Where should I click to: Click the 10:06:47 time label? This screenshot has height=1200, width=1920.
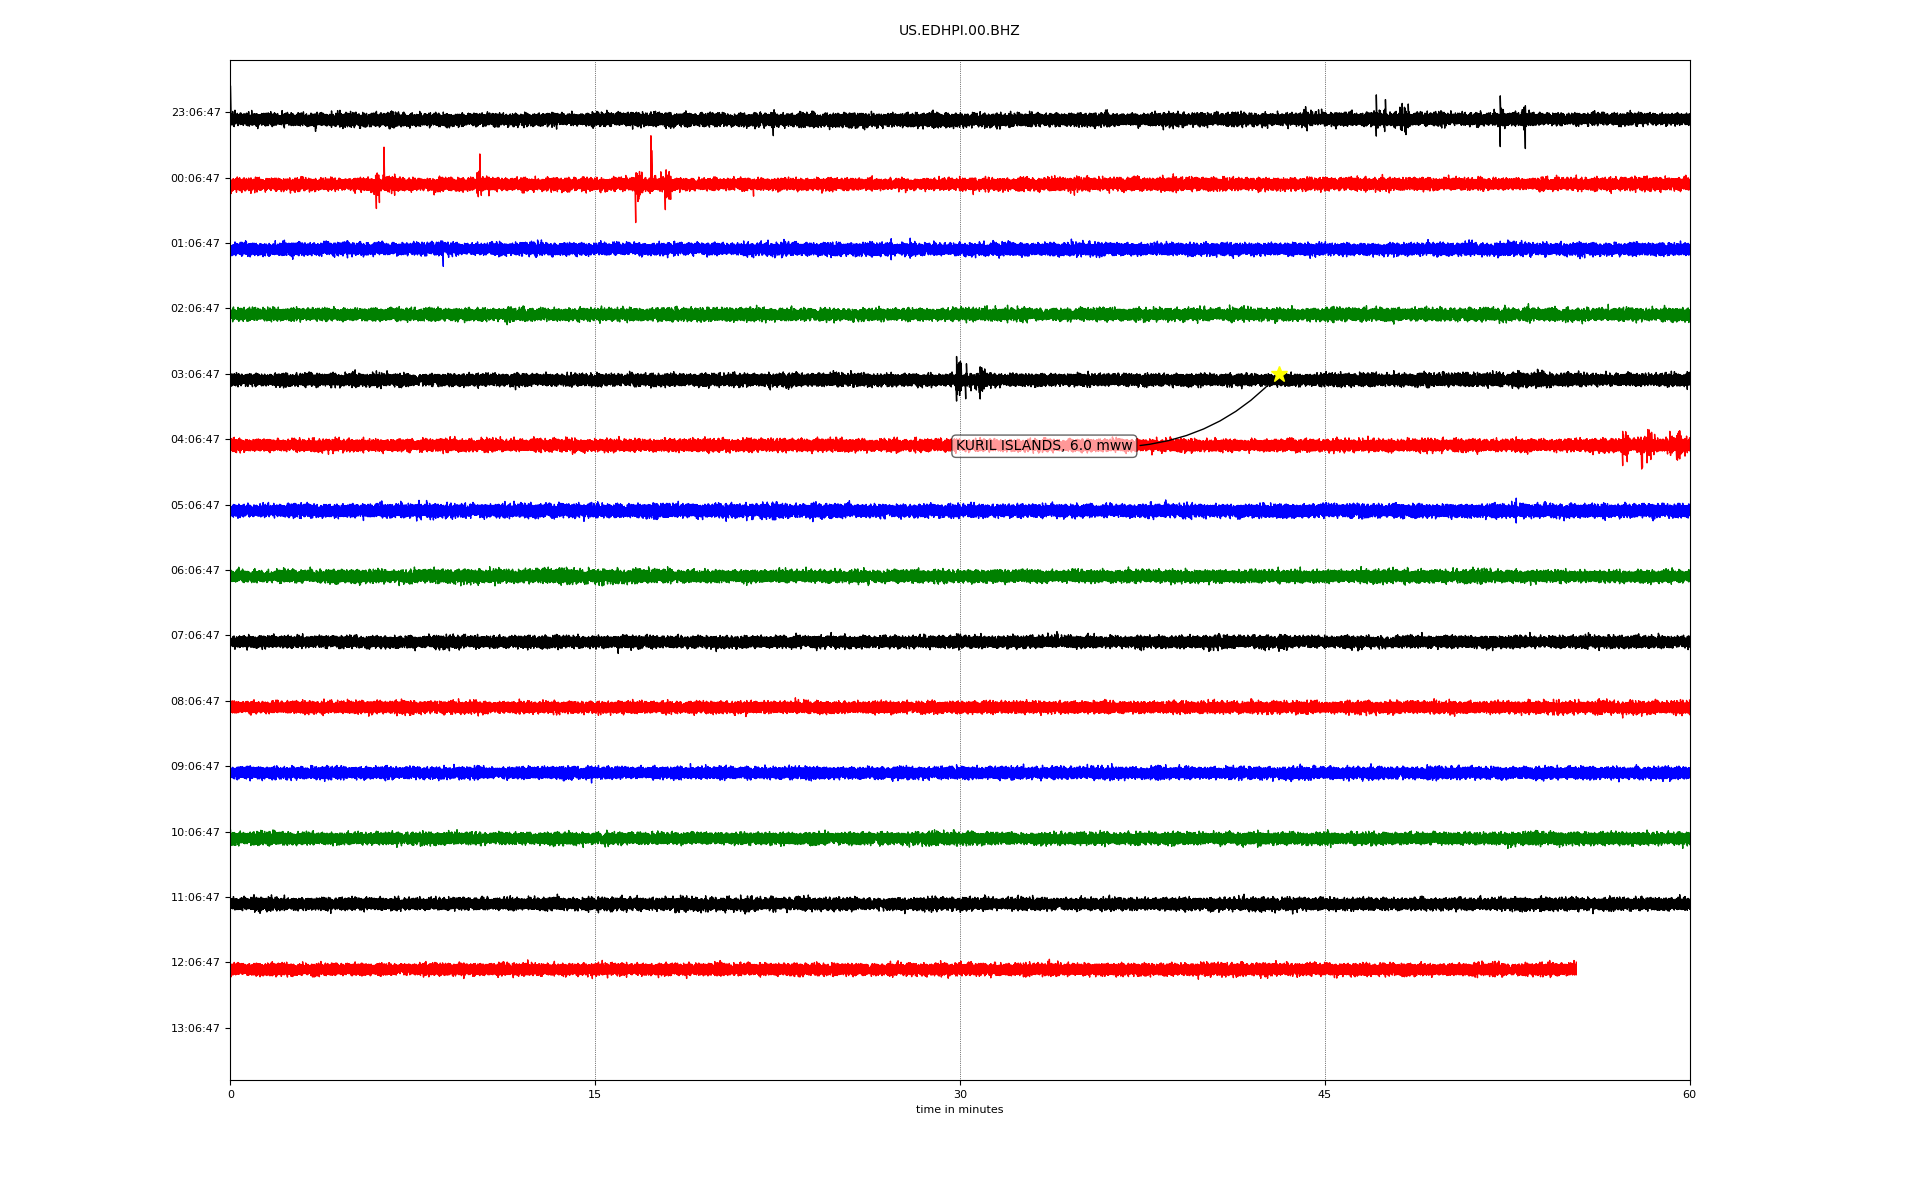pyautogui.click(x=196, y=833)
